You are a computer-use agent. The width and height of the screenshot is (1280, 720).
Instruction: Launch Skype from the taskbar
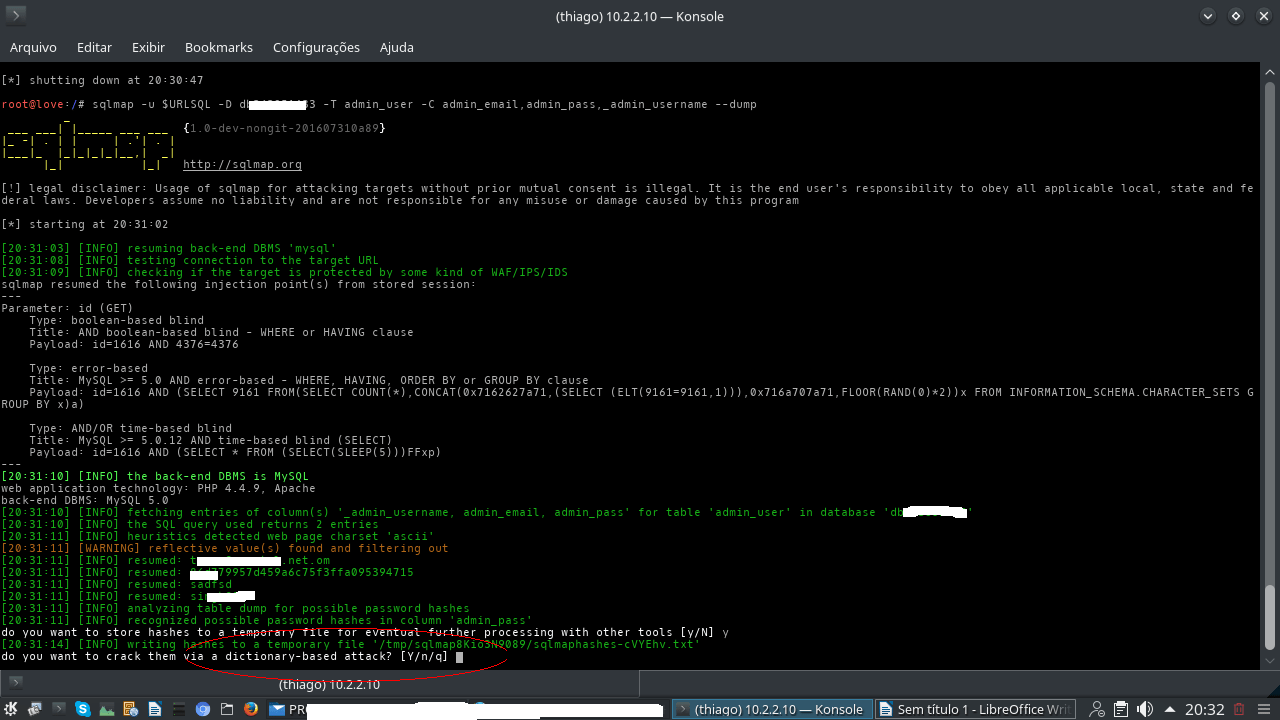[x=83, y=709]
